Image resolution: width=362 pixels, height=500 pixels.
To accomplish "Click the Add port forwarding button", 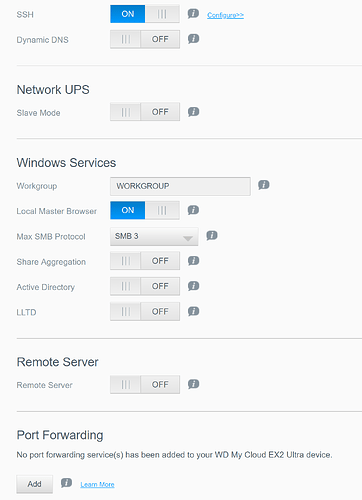I will coord(35,484).
